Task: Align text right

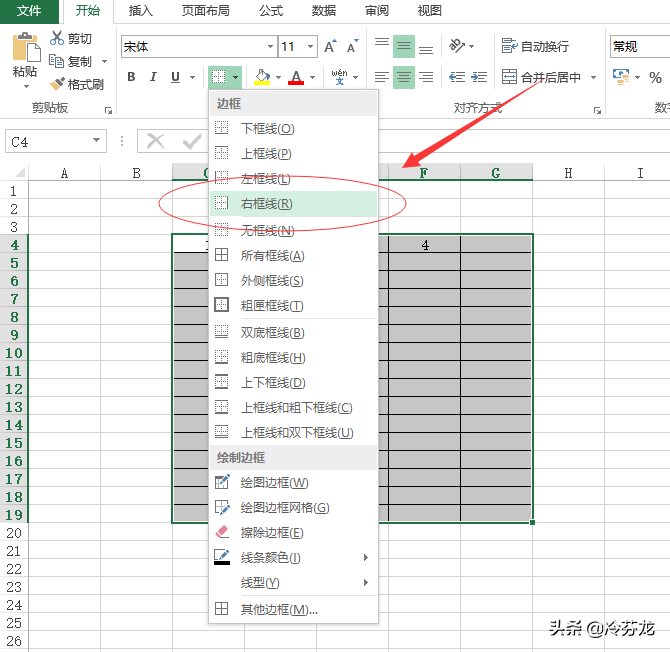Action: (426, 77)
